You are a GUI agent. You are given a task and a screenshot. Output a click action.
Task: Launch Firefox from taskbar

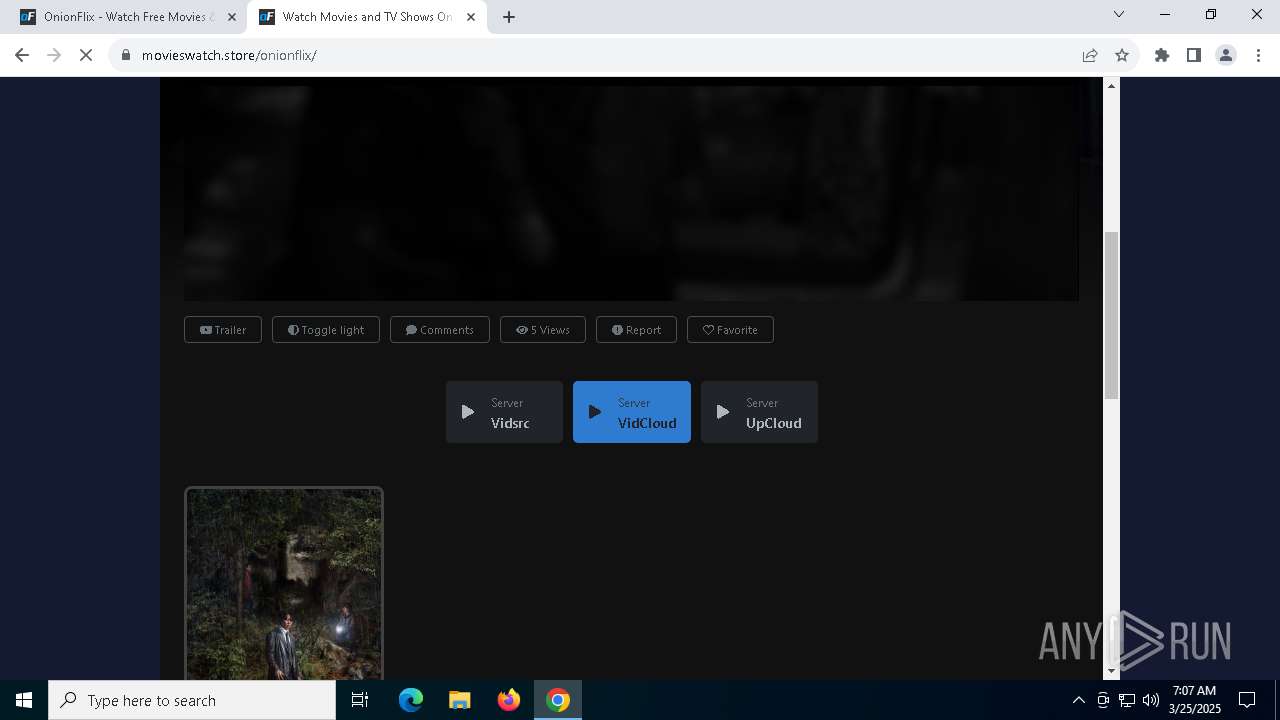pos(509,700)
